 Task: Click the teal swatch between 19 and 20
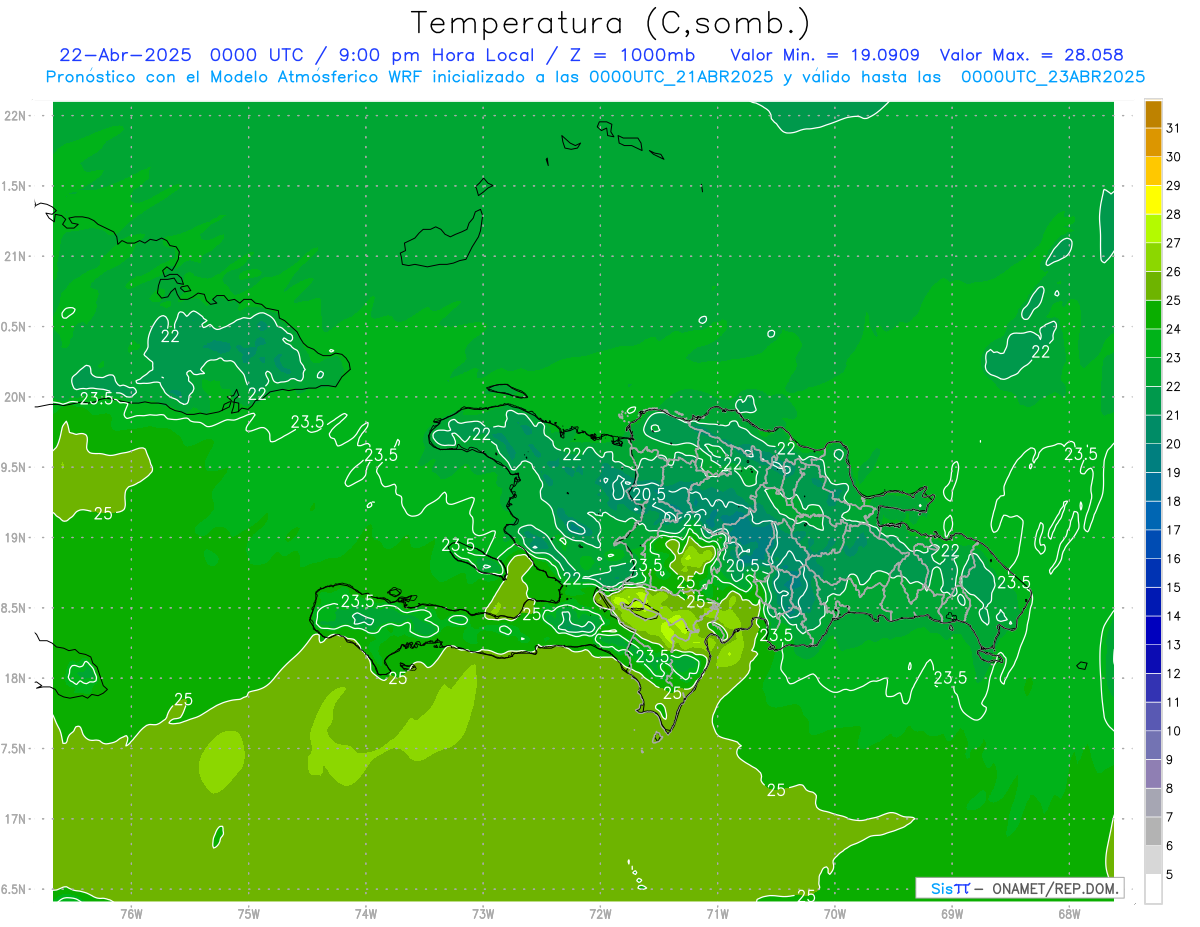[x=1153, y=459]
